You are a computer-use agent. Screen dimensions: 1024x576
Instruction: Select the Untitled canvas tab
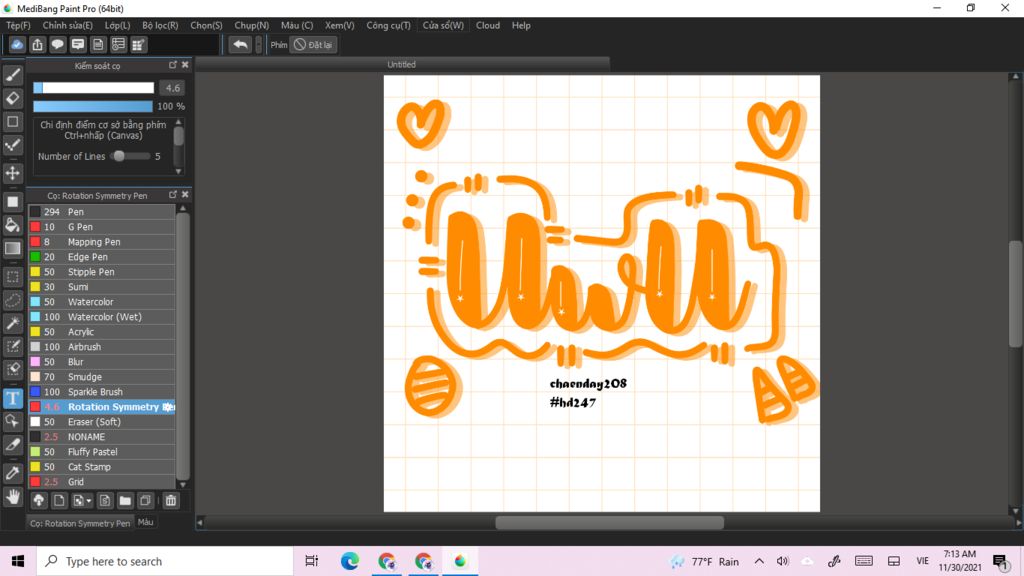[x=402, y=65]
